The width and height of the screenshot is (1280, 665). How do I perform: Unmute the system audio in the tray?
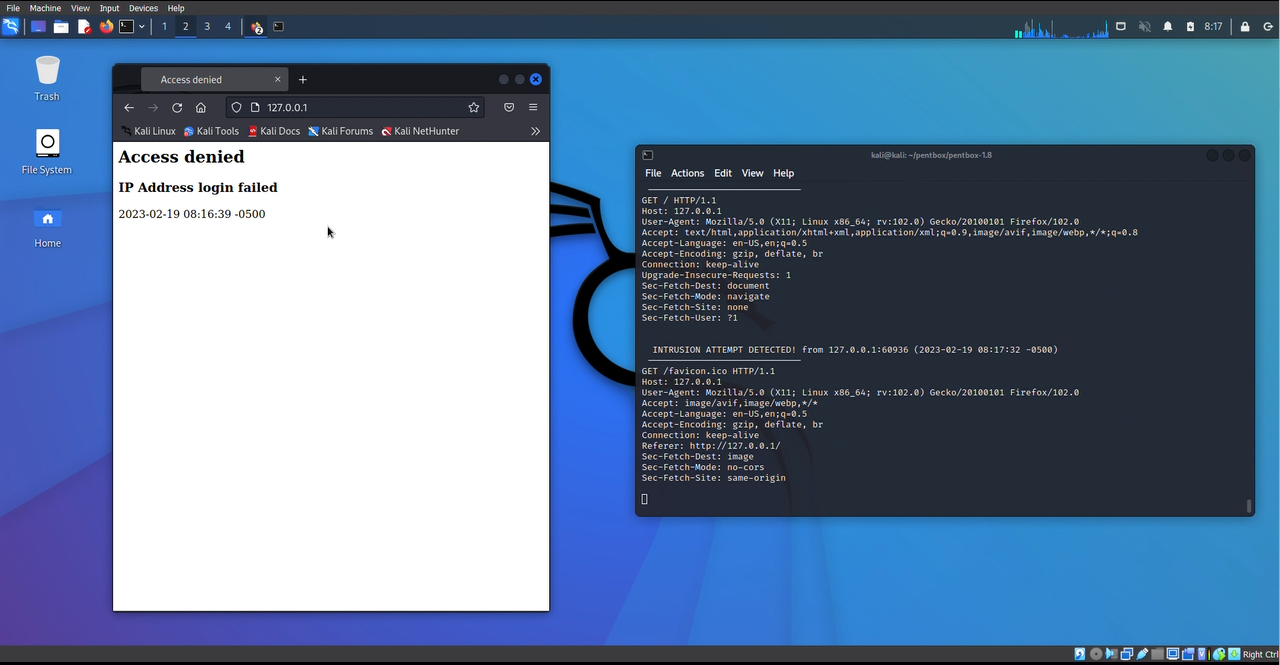coord(1144,27)
